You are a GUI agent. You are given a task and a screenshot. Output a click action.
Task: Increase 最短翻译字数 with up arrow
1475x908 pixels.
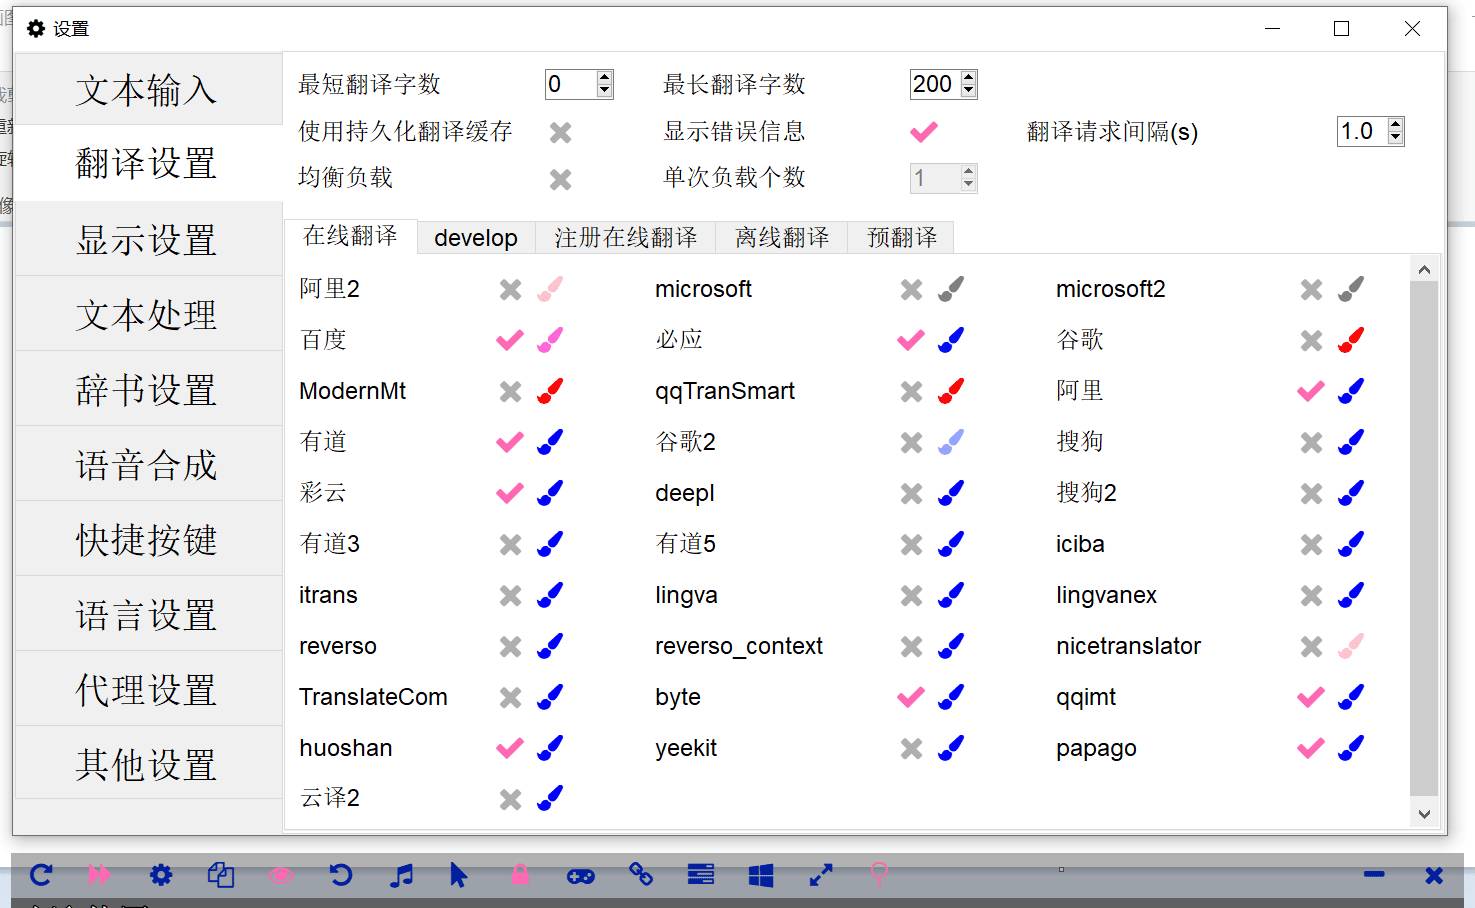tap(604, 78)
